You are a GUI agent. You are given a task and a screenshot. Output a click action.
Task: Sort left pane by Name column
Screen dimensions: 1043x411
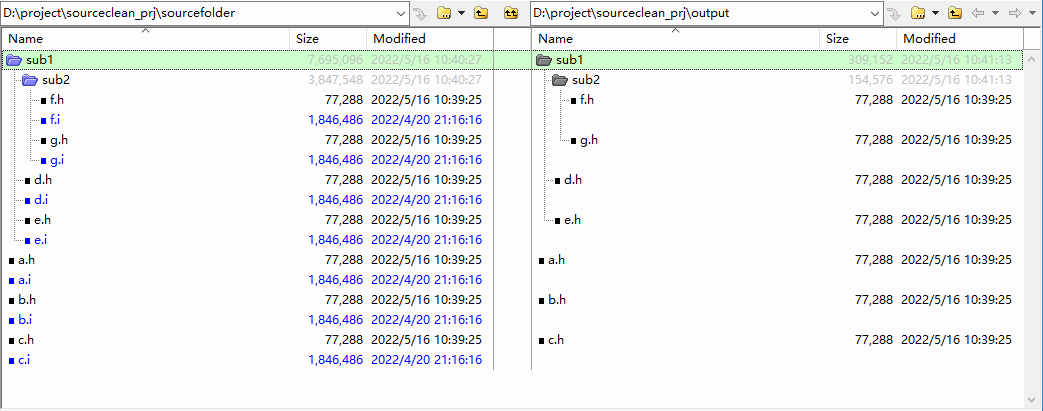[x=25, y=38]
